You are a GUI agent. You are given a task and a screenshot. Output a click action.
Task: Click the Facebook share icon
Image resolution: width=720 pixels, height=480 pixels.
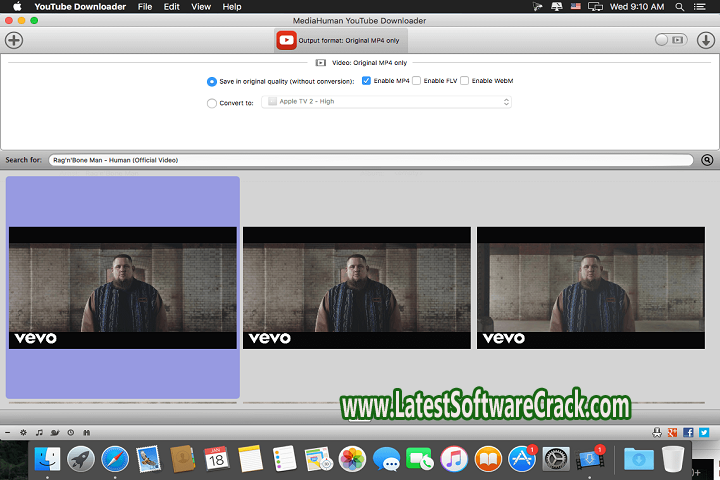coord(688,432)
